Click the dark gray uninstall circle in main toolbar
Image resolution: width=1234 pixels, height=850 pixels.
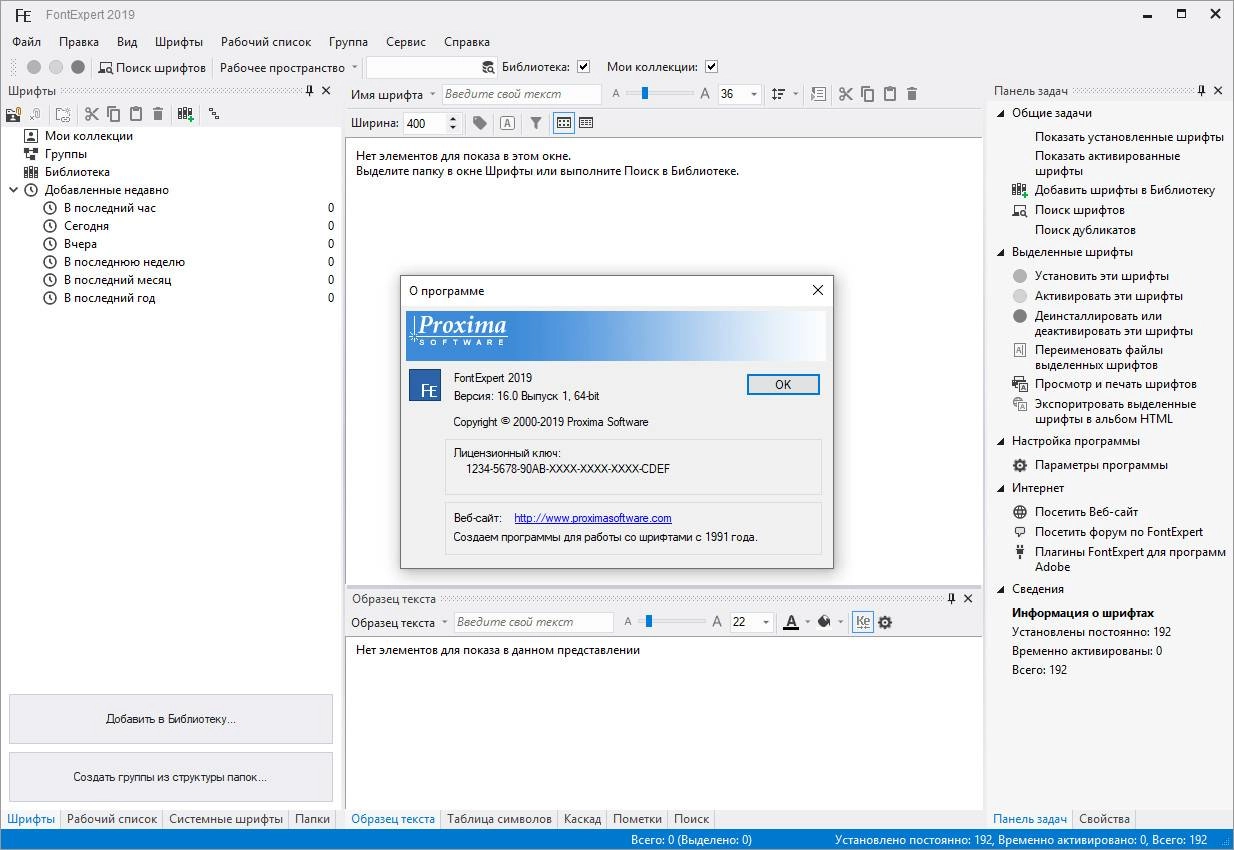(78, 67)
